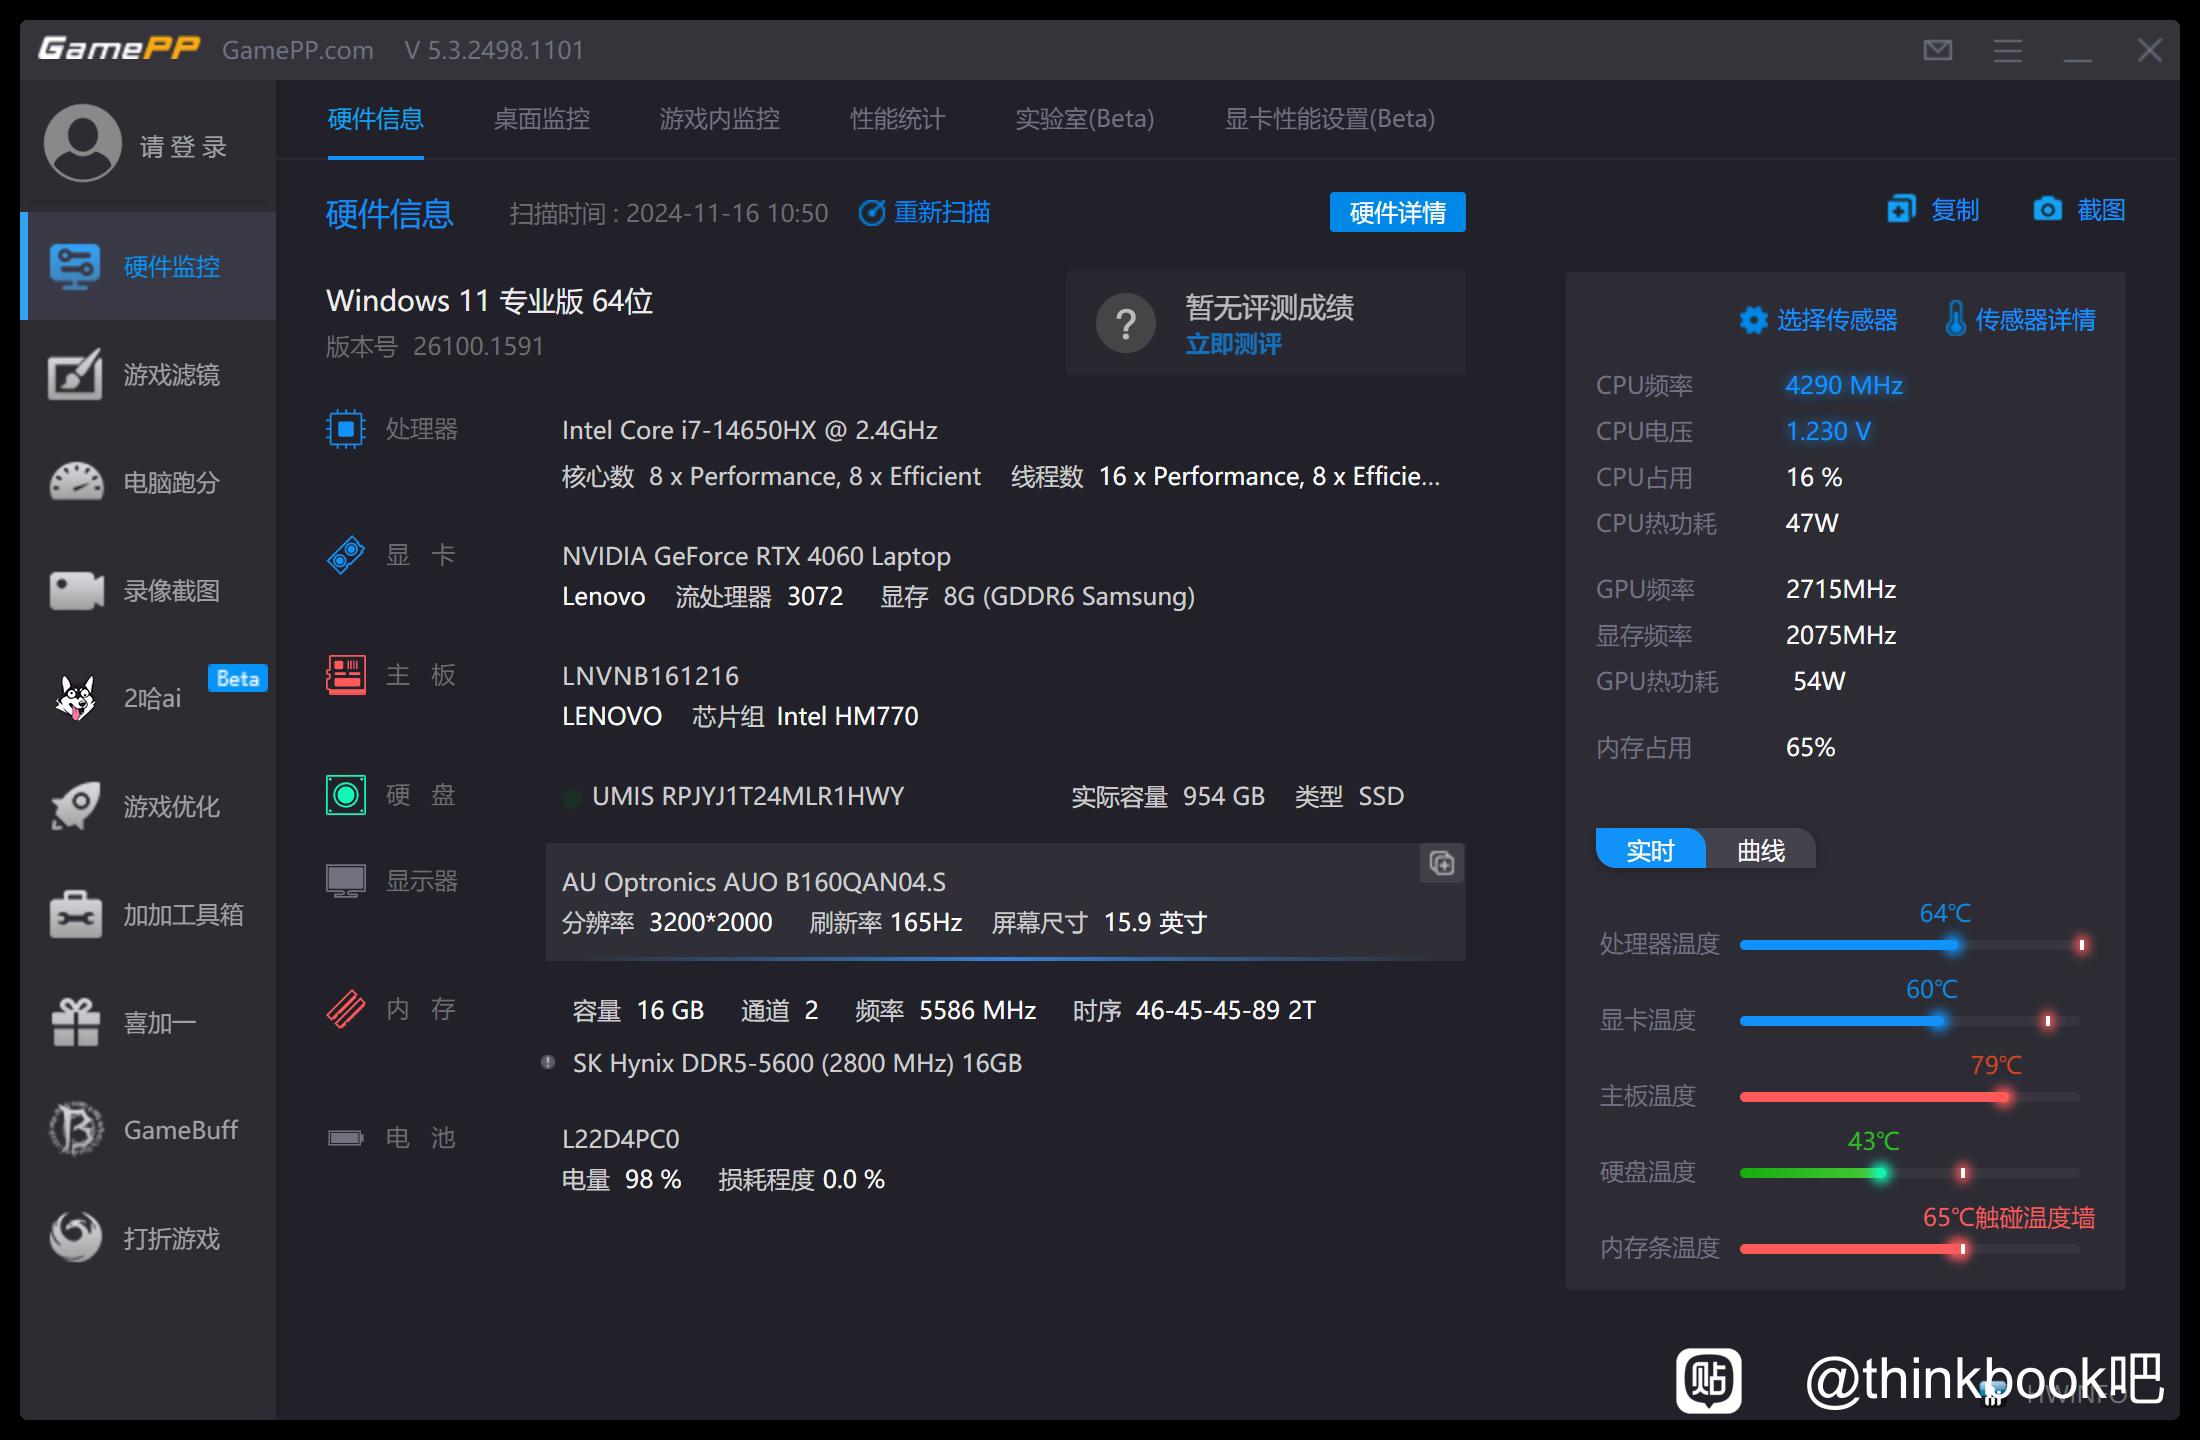Open 录像截图 in the sidebar
Image resolution: width=2200 pixels, height=1440 pixels.
pyautogui.click(x=148, y=590)
